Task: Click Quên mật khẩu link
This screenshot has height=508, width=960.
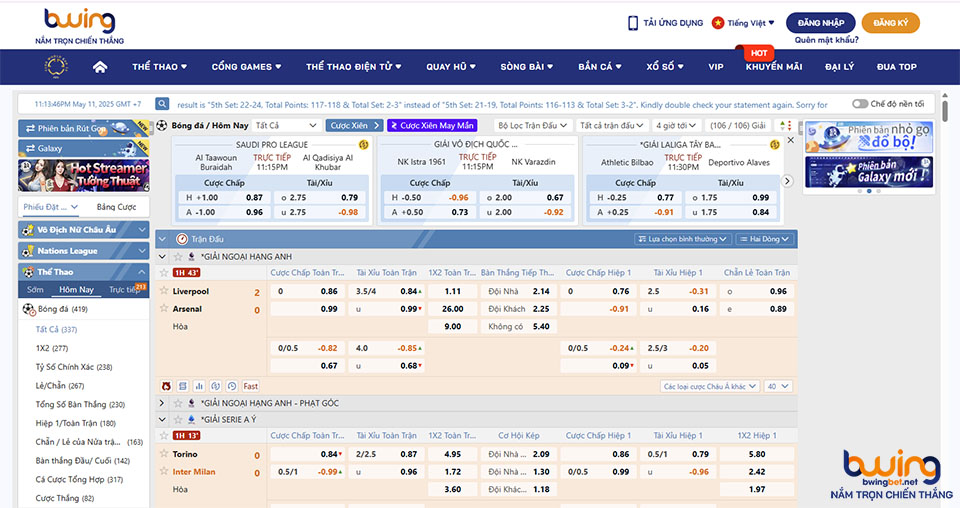Action: coord(827,41)
